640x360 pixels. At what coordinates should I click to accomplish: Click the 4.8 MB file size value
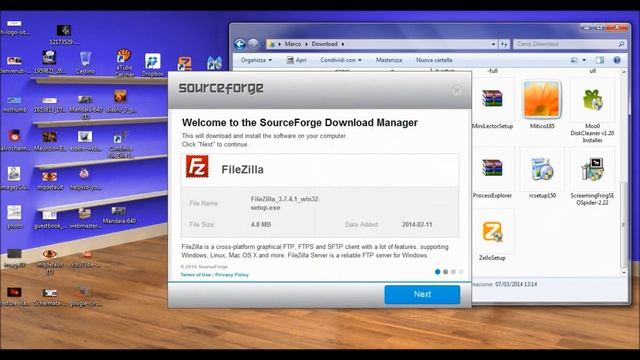click(261, 224)
